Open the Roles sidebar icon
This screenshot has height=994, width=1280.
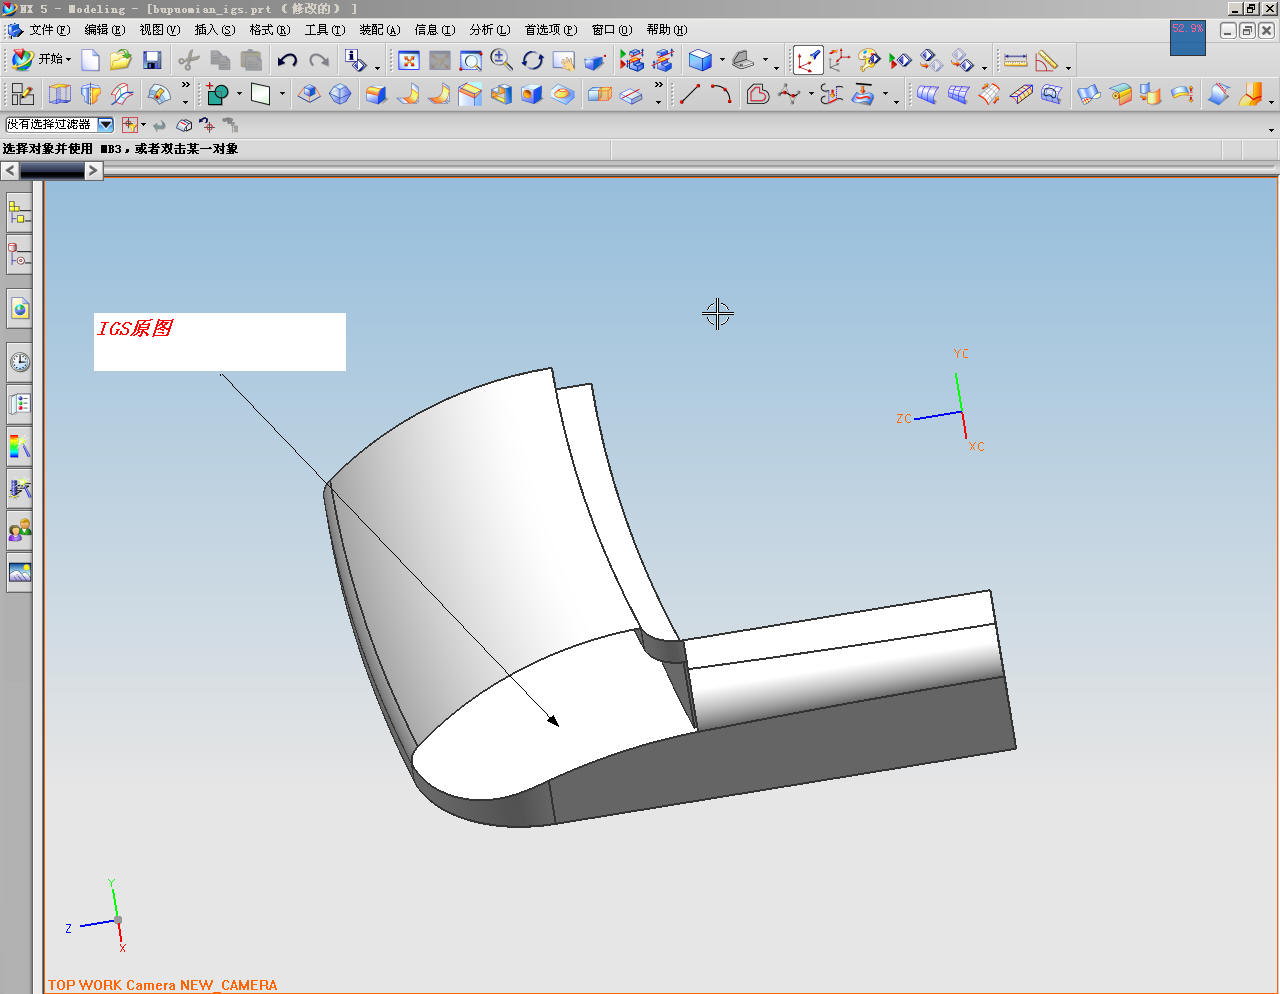tap(19, 529)
